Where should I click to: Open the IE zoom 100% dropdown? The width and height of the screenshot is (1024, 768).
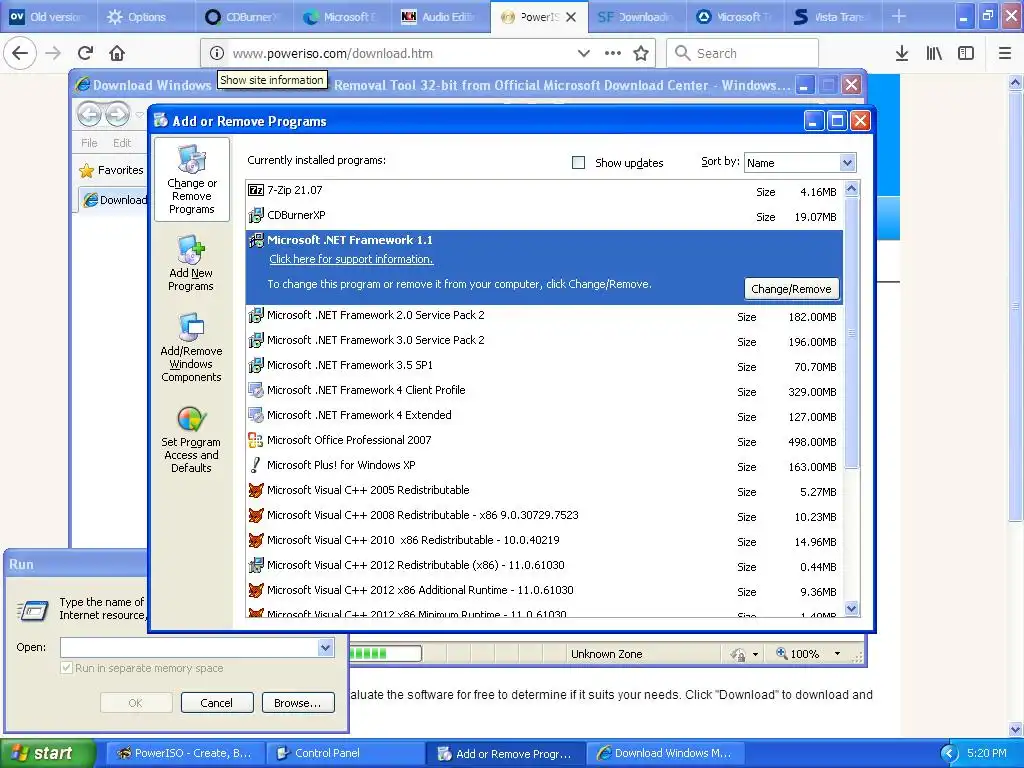click(x=837, y=654)
